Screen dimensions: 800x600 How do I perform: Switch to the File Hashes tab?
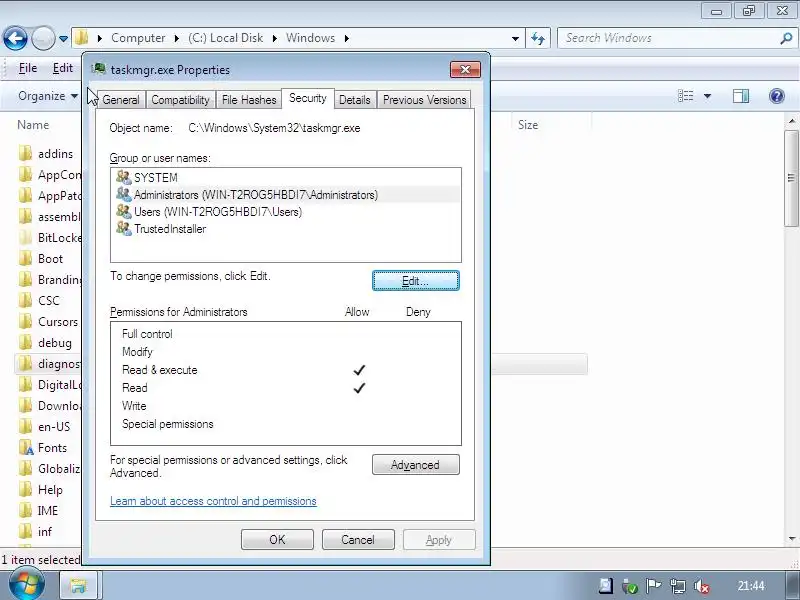(x=249, y=100)
